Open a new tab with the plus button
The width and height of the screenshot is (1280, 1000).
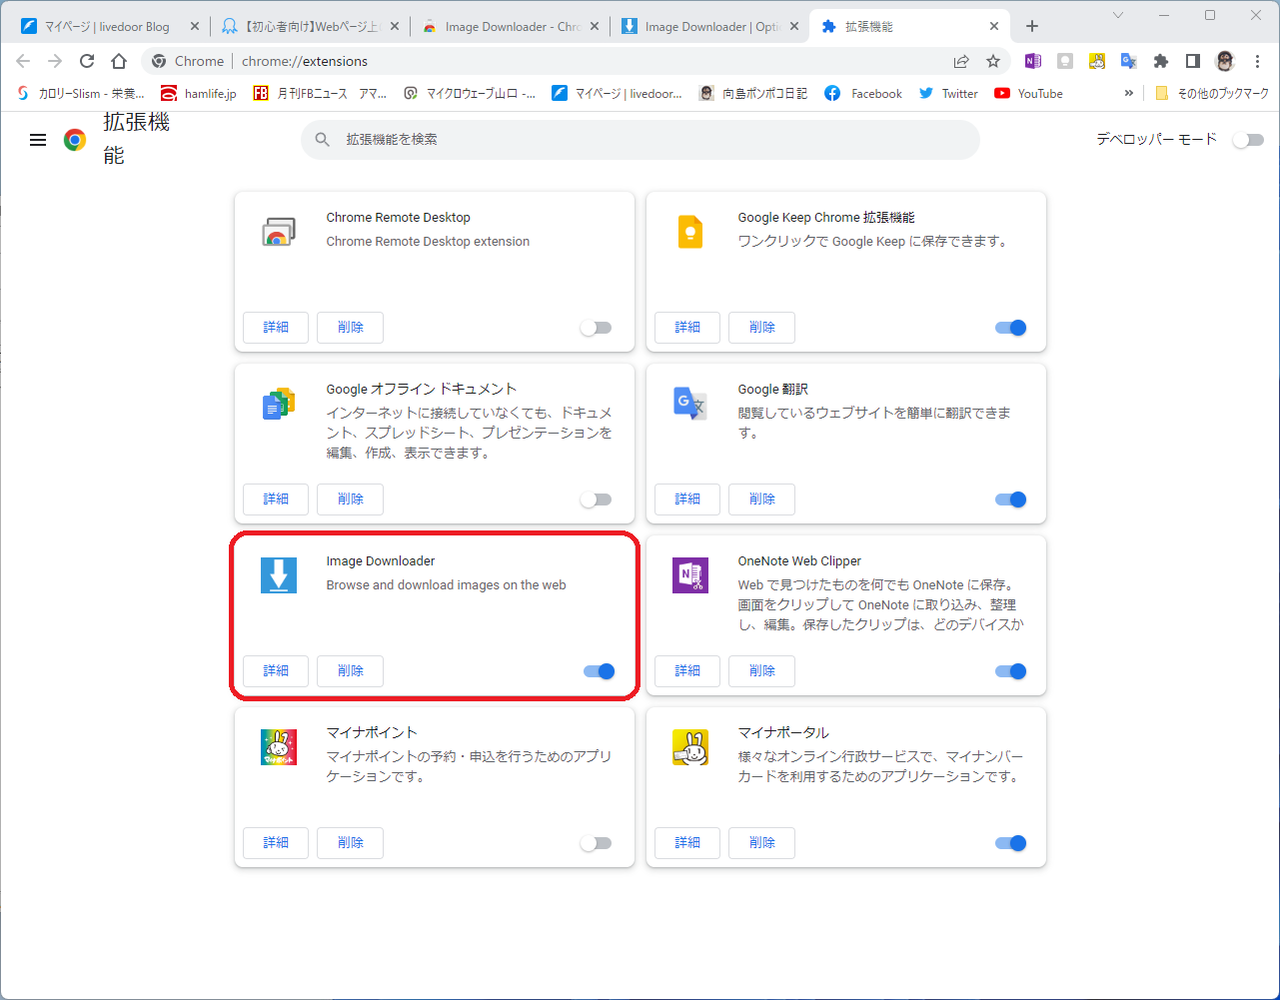click(x=1032, y=26)
